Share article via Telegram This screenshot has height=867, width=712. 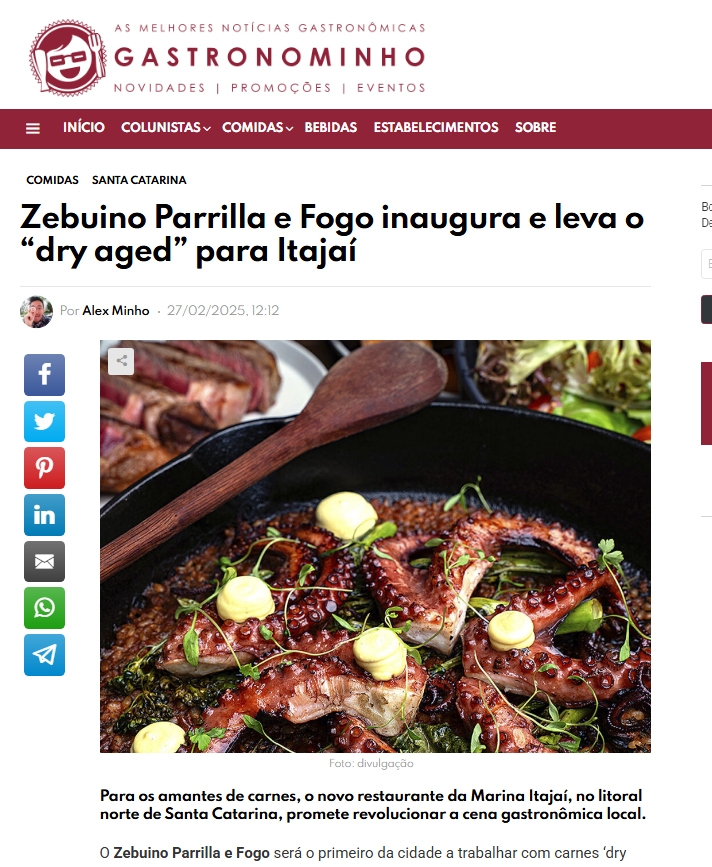click(44, 655)
